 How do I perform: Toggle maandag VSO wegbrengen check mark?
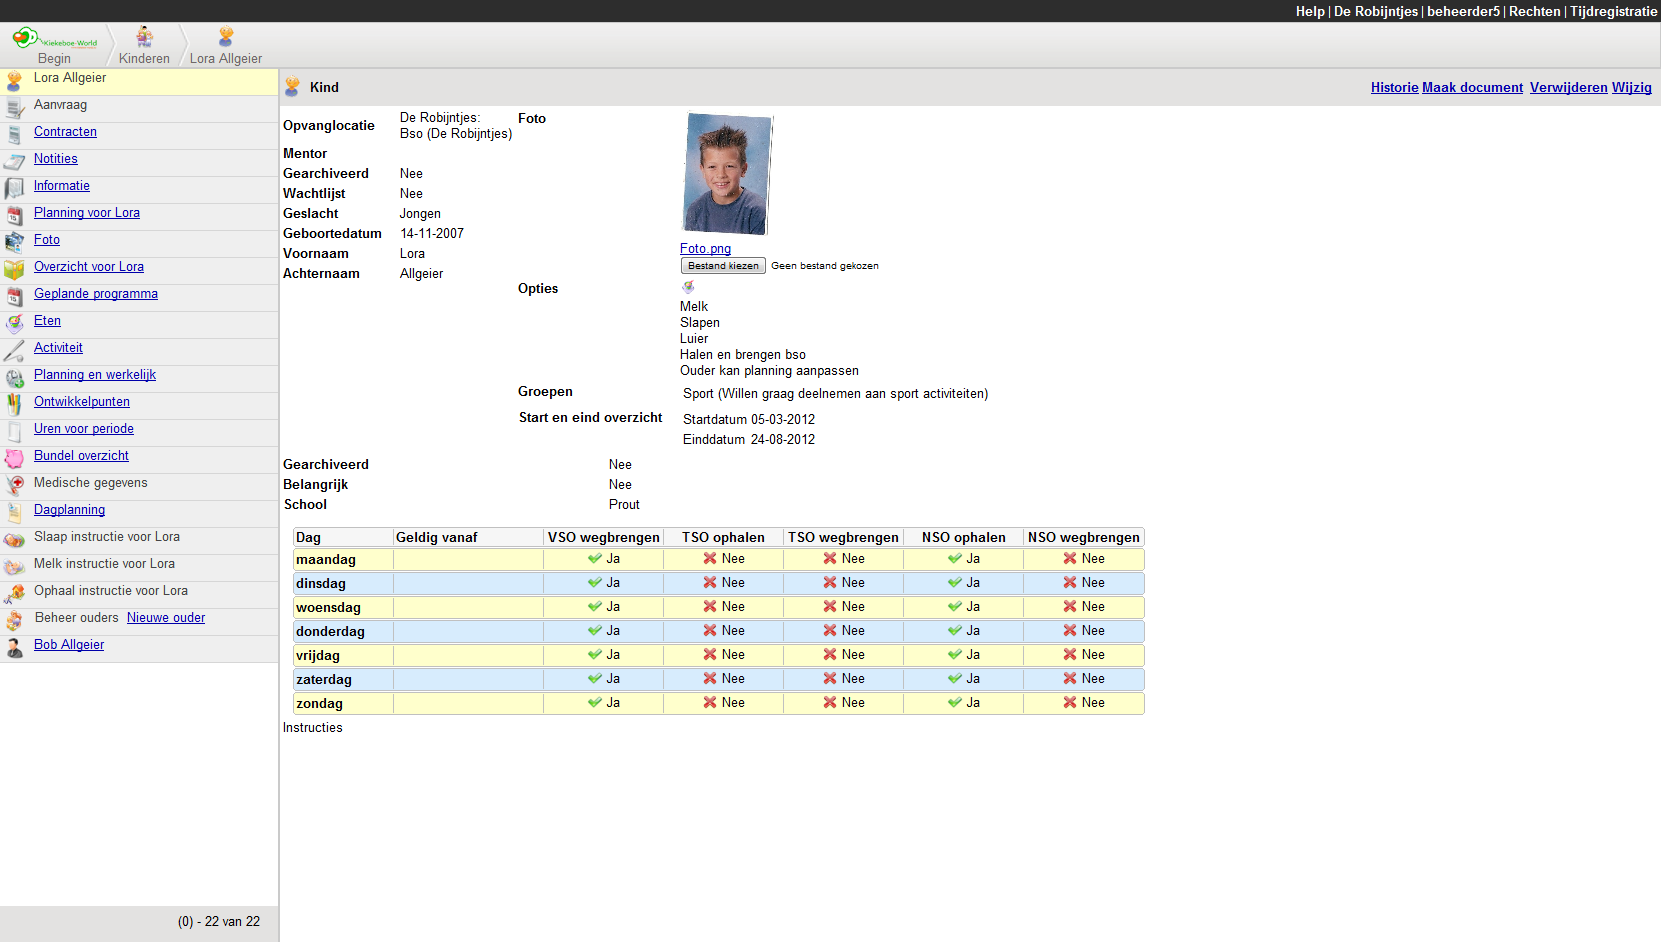595,559
